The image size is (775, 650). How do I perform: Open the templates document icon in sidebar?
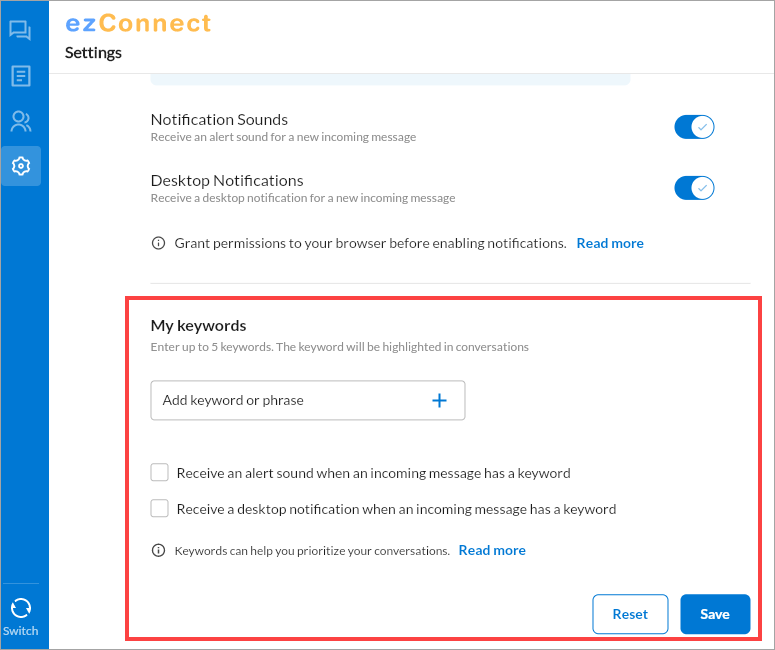pos(21,76)
